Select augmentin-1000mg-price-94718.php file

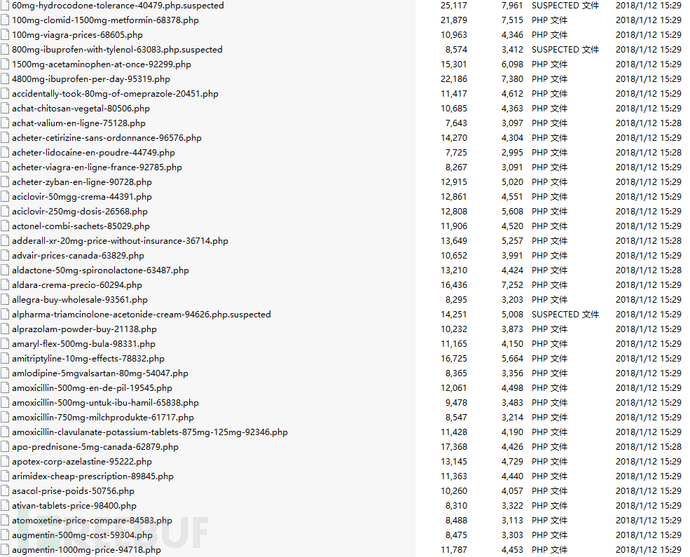[87, 550]
